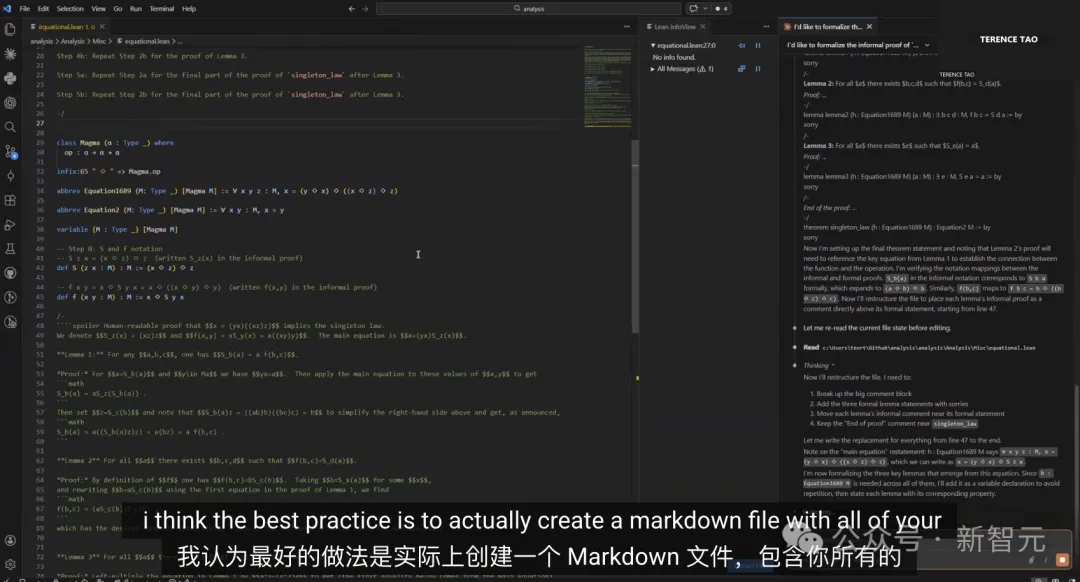Open the Testing flask view
Viewport: 1080px width, 582px height.
pyautogui.click(x=10, y=248)
